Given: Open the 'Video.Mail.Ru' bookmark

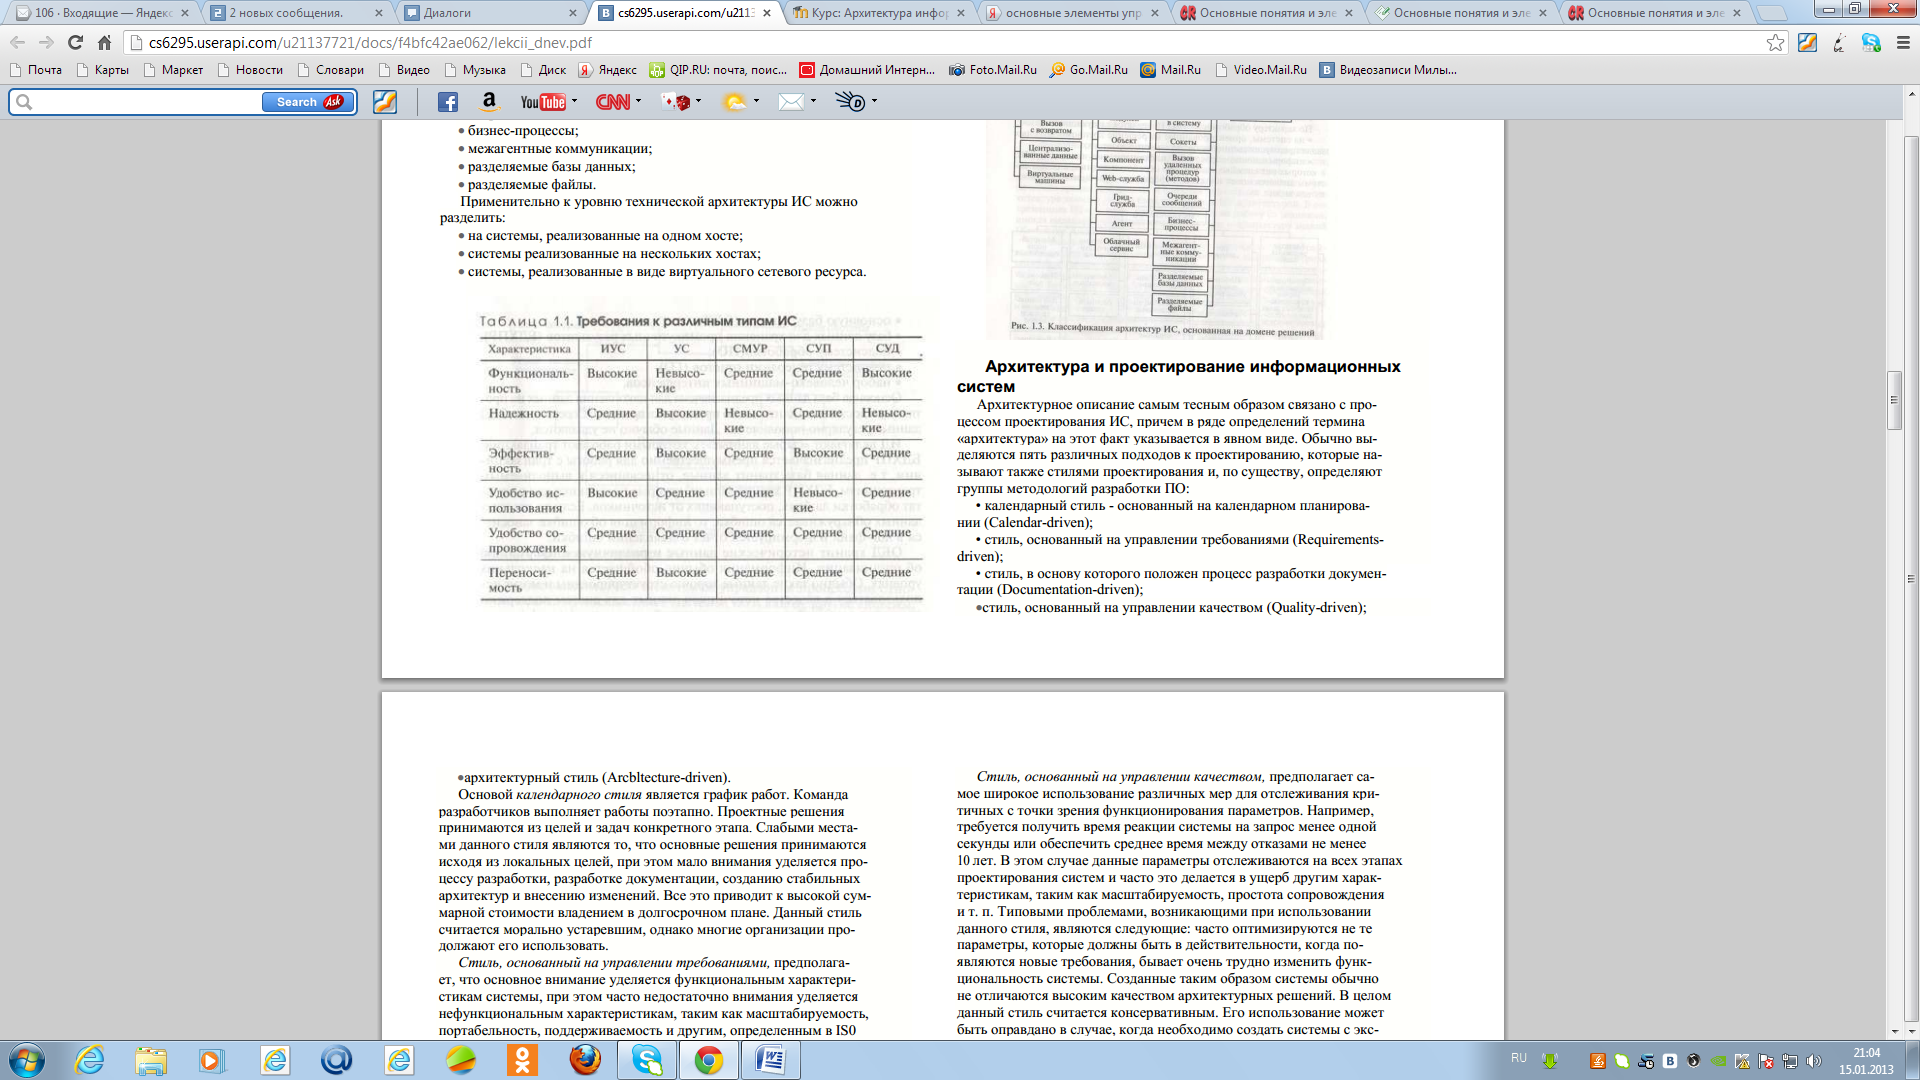Looking at the screenshot, I should click(1260, 70).
